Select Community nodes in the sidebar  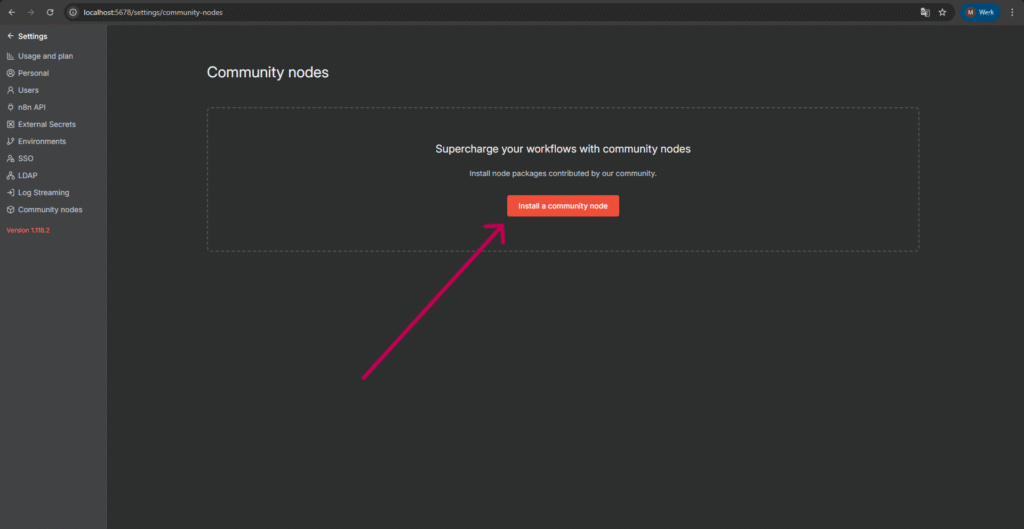(x=50, y=209)
